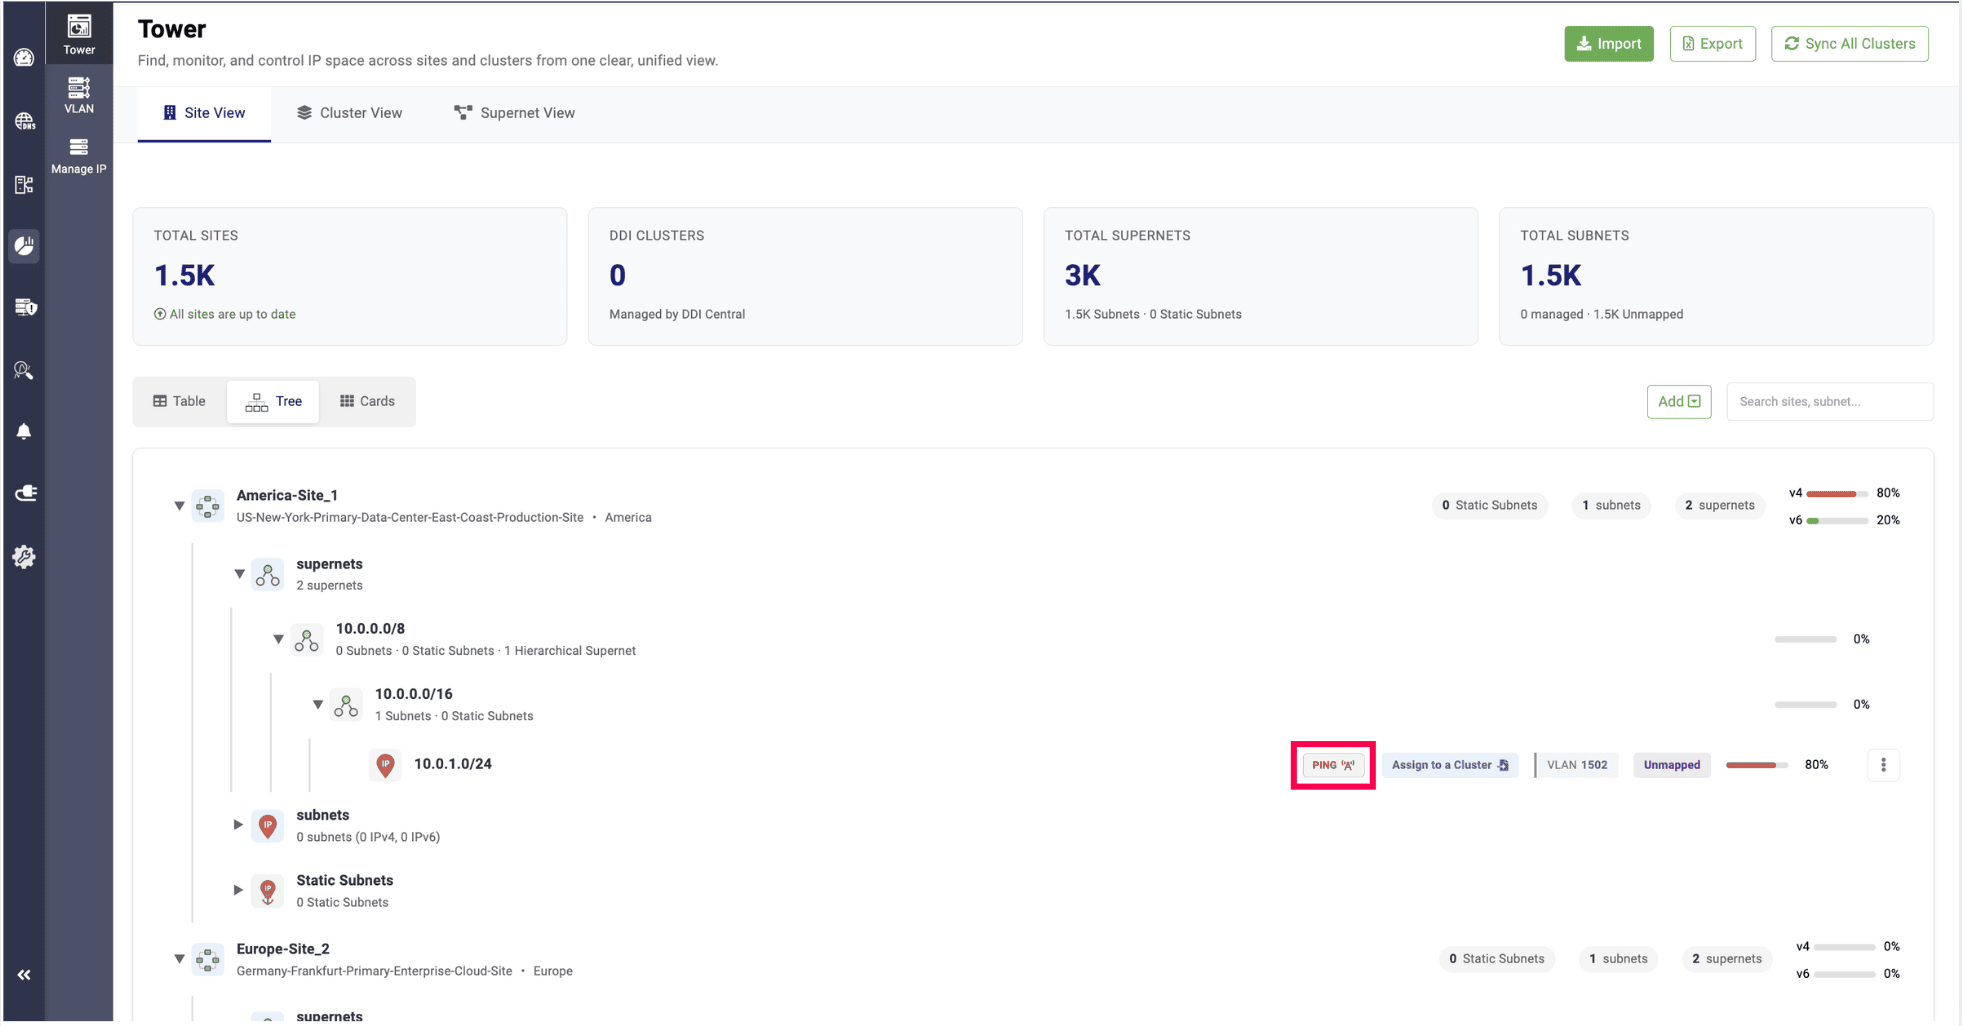Open the Supernet View tab
The width and height of the screenshot is (1962, 1026).
click(514, 113)
